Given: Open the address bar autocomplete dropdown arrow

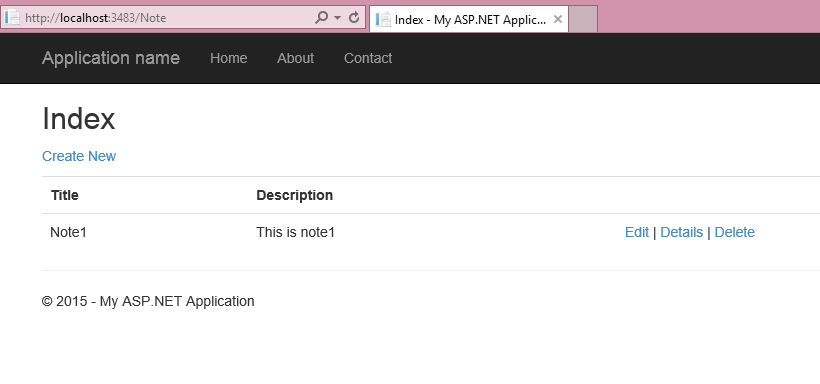Looking at the screenshot, I should click(337, 18).
